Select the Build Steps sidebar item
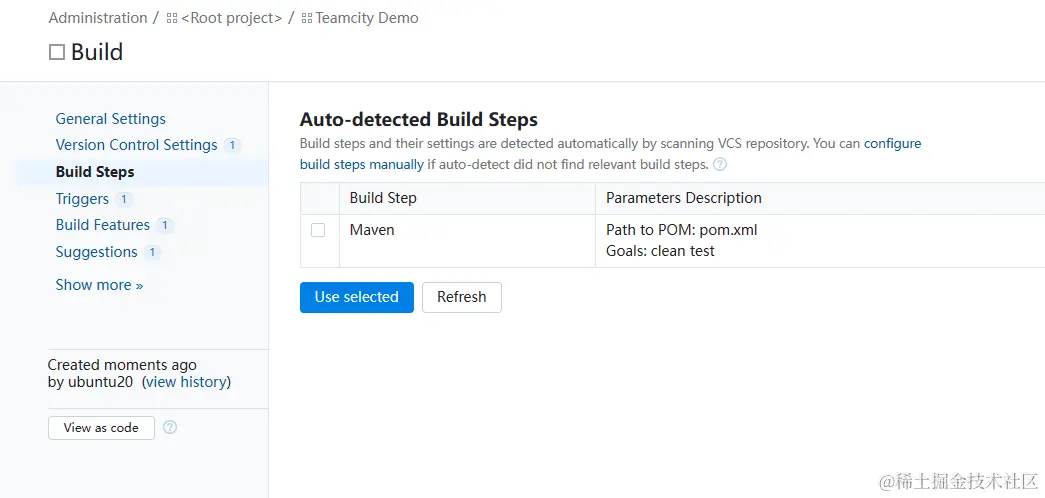The image size is (1045, 498). click(95, 172)
